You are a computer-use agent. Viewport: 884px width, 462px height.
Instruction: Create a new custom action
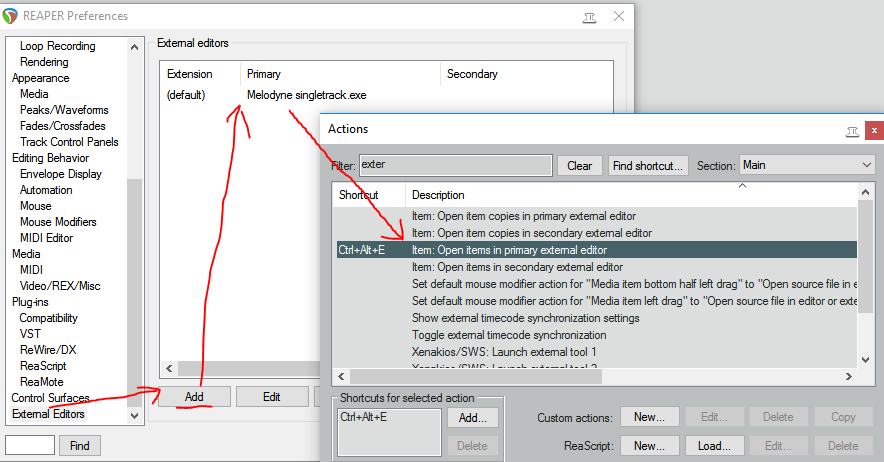[649, 417]
